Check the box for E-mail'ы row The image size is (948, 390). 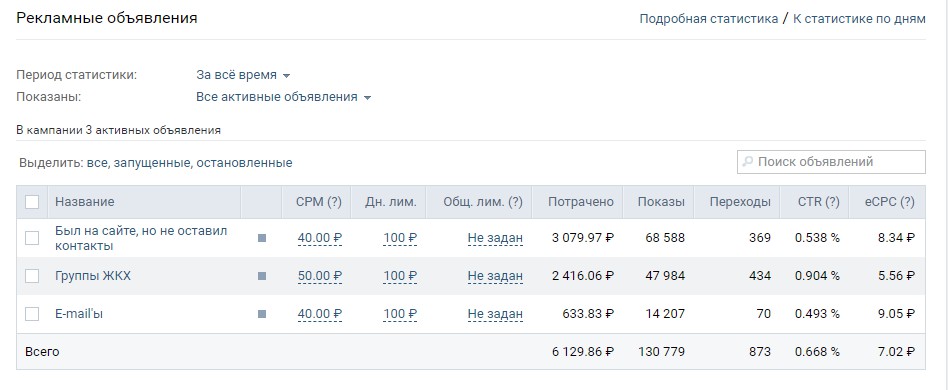32,314
